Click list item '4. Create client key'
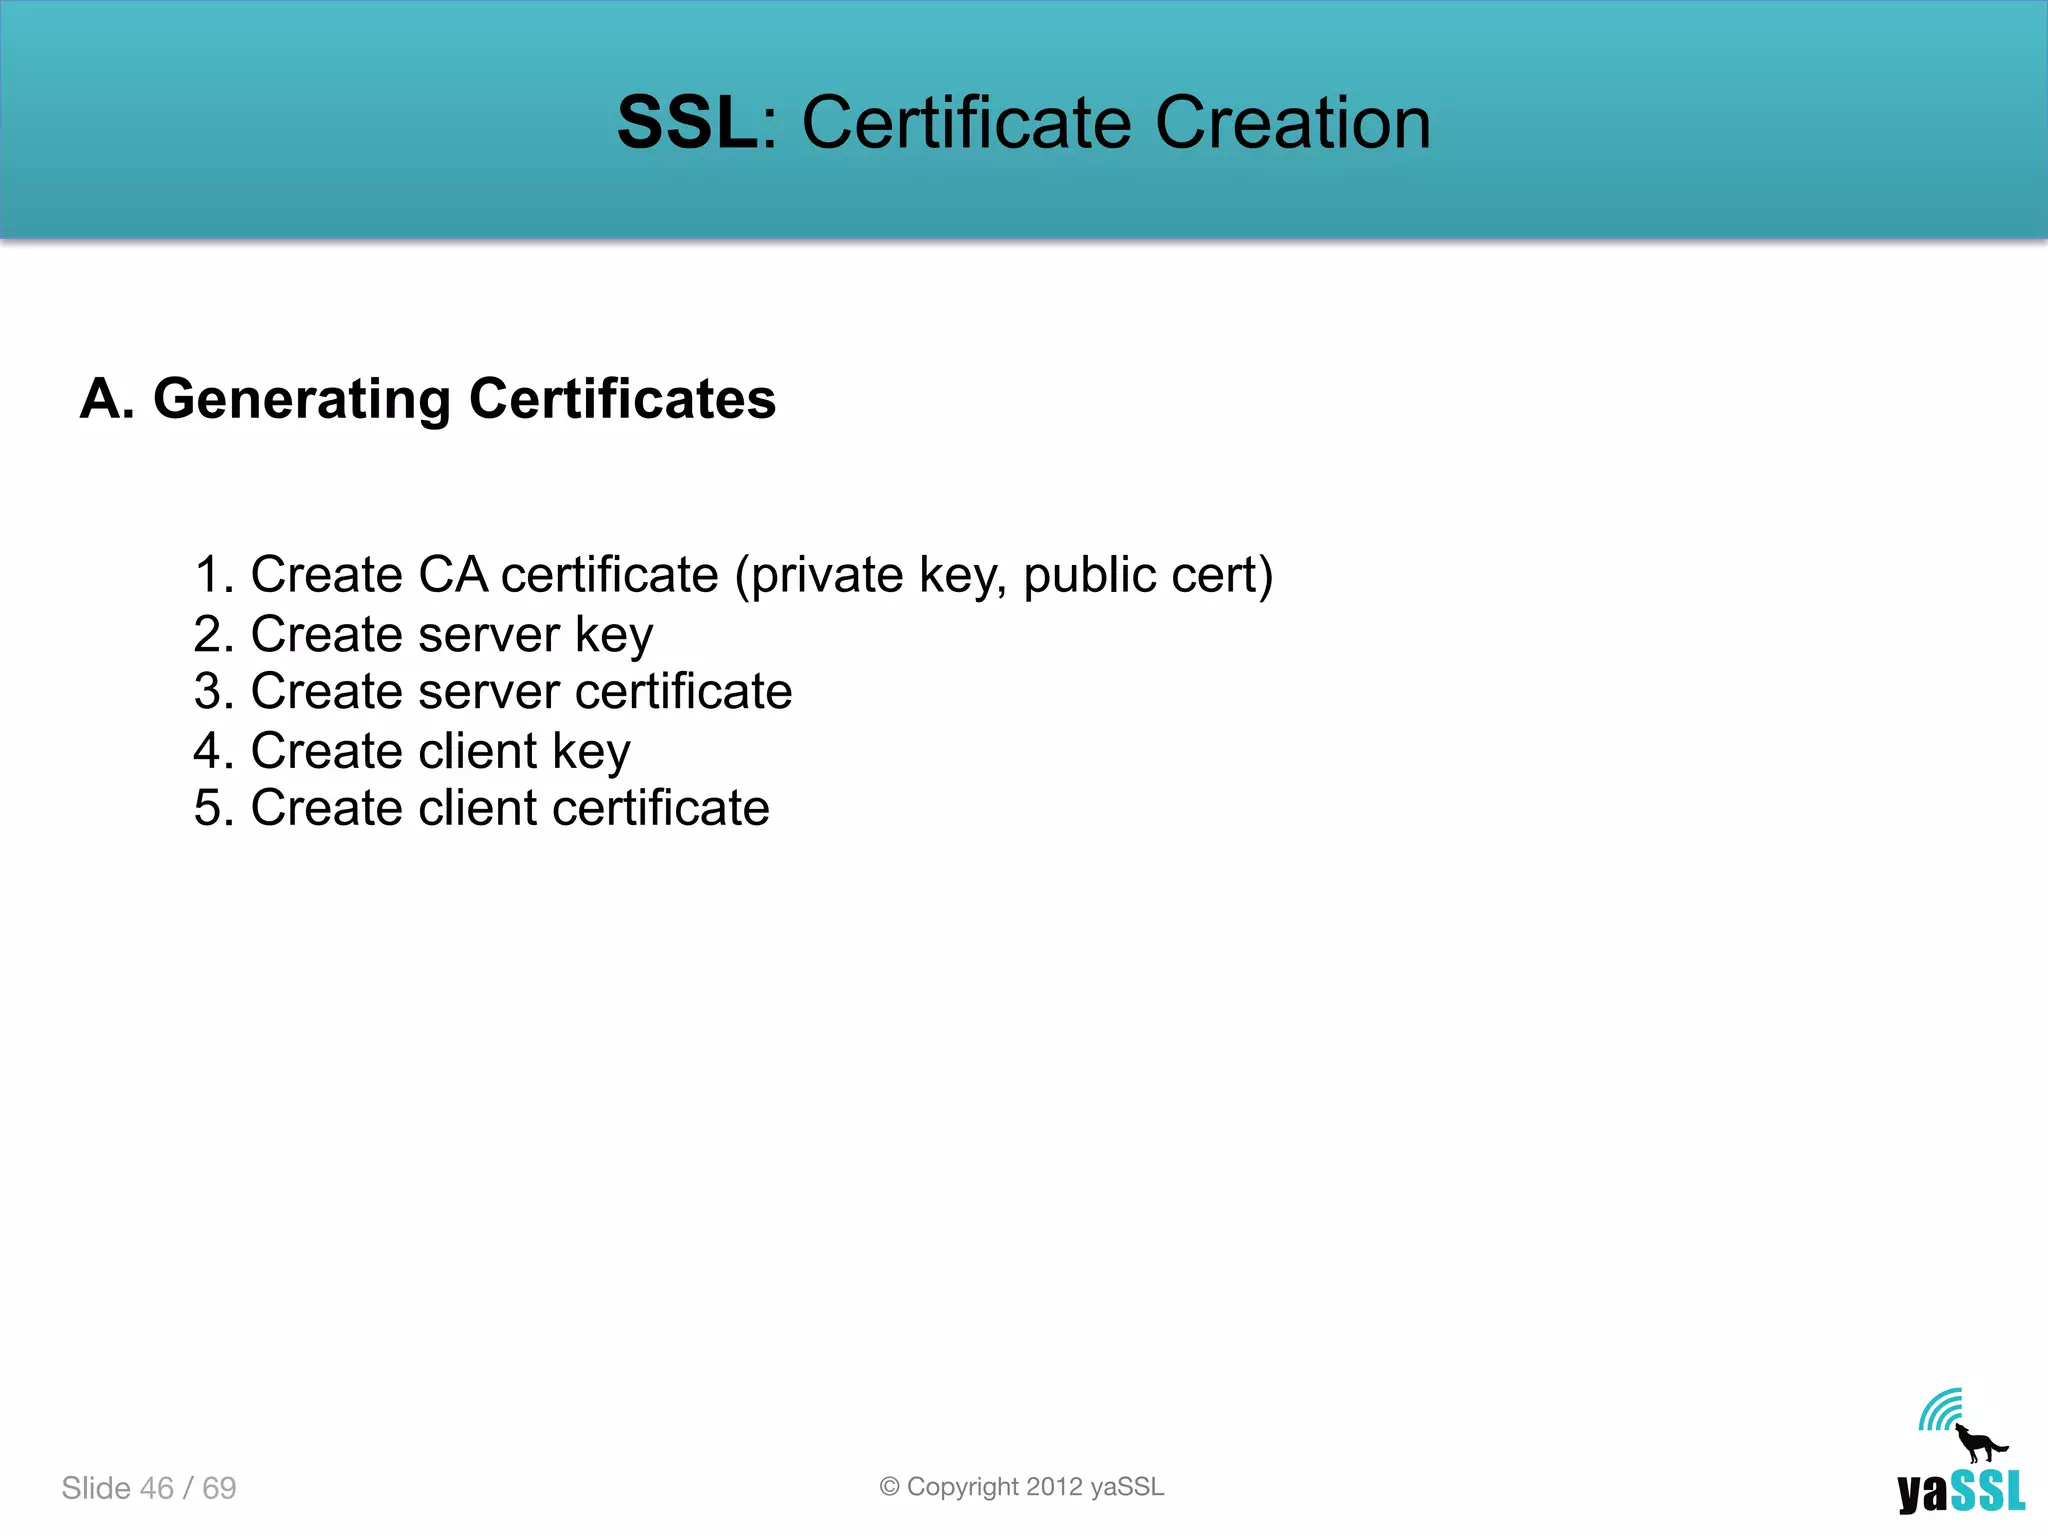 click(x=412, y=751)
